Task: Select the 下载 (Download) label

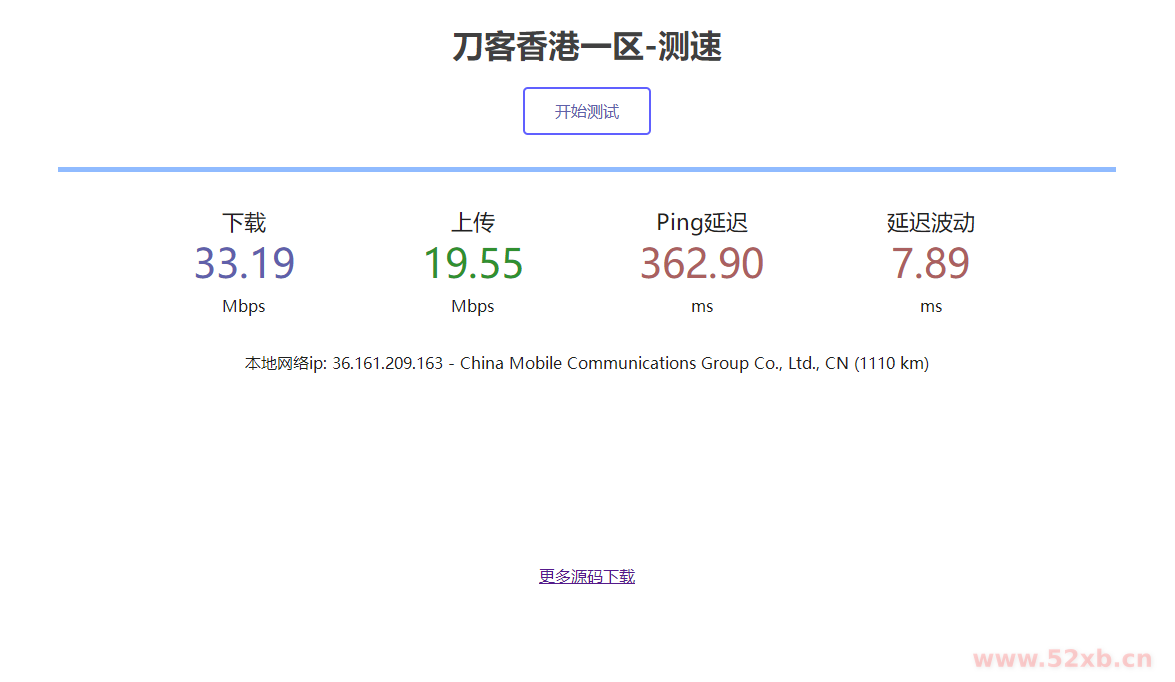Action: point(244,222)
